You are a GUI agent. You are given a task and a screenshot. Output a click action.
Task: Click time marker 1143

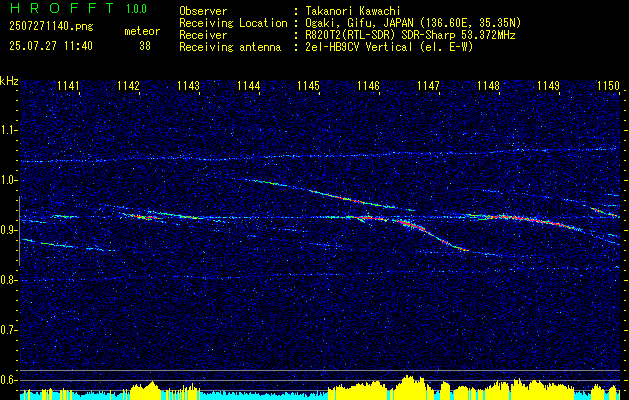tap(189, 86)
